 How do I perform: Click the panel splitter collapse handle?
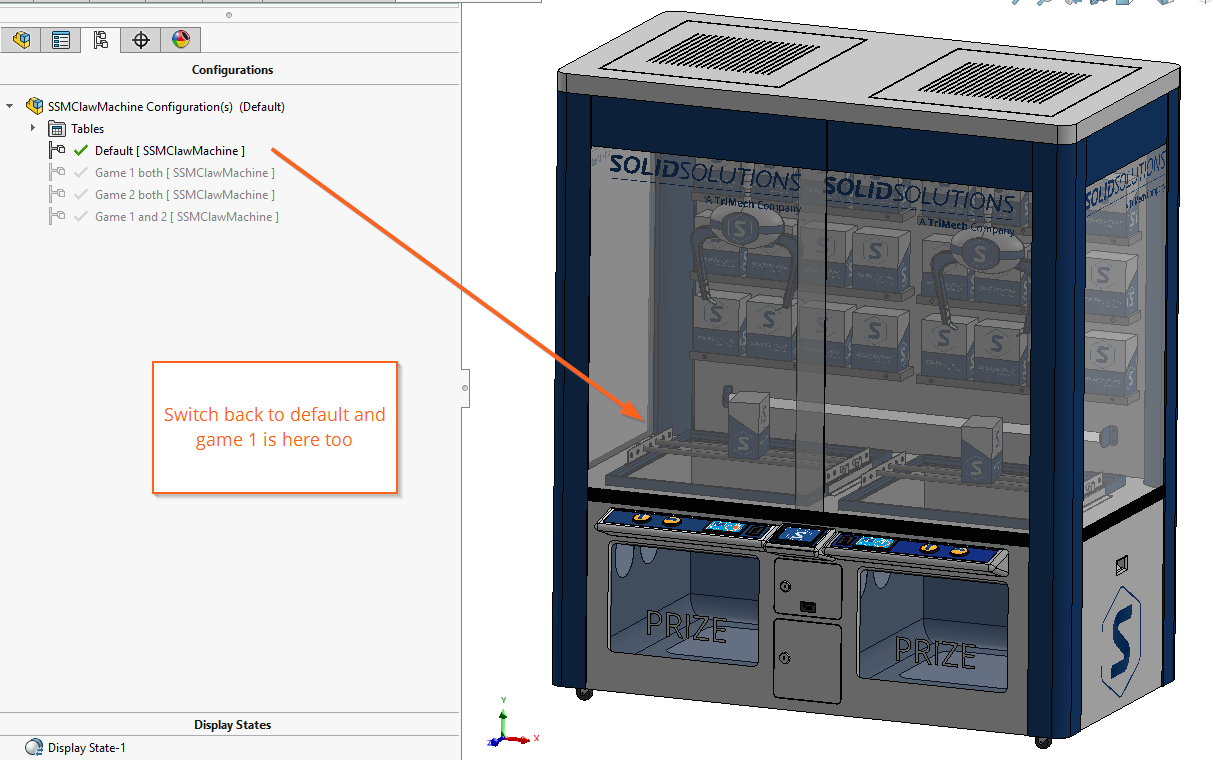[464, 388]
